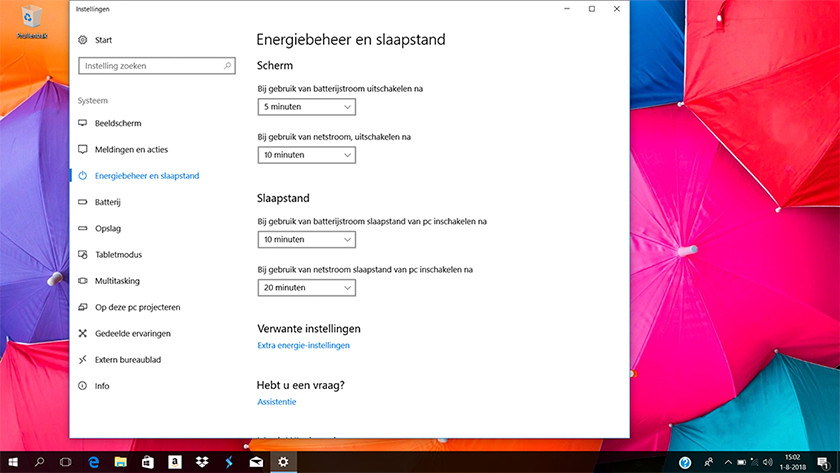Click the Beeldscherm monitor icon
840x473 pixels.
pos(83,123)
